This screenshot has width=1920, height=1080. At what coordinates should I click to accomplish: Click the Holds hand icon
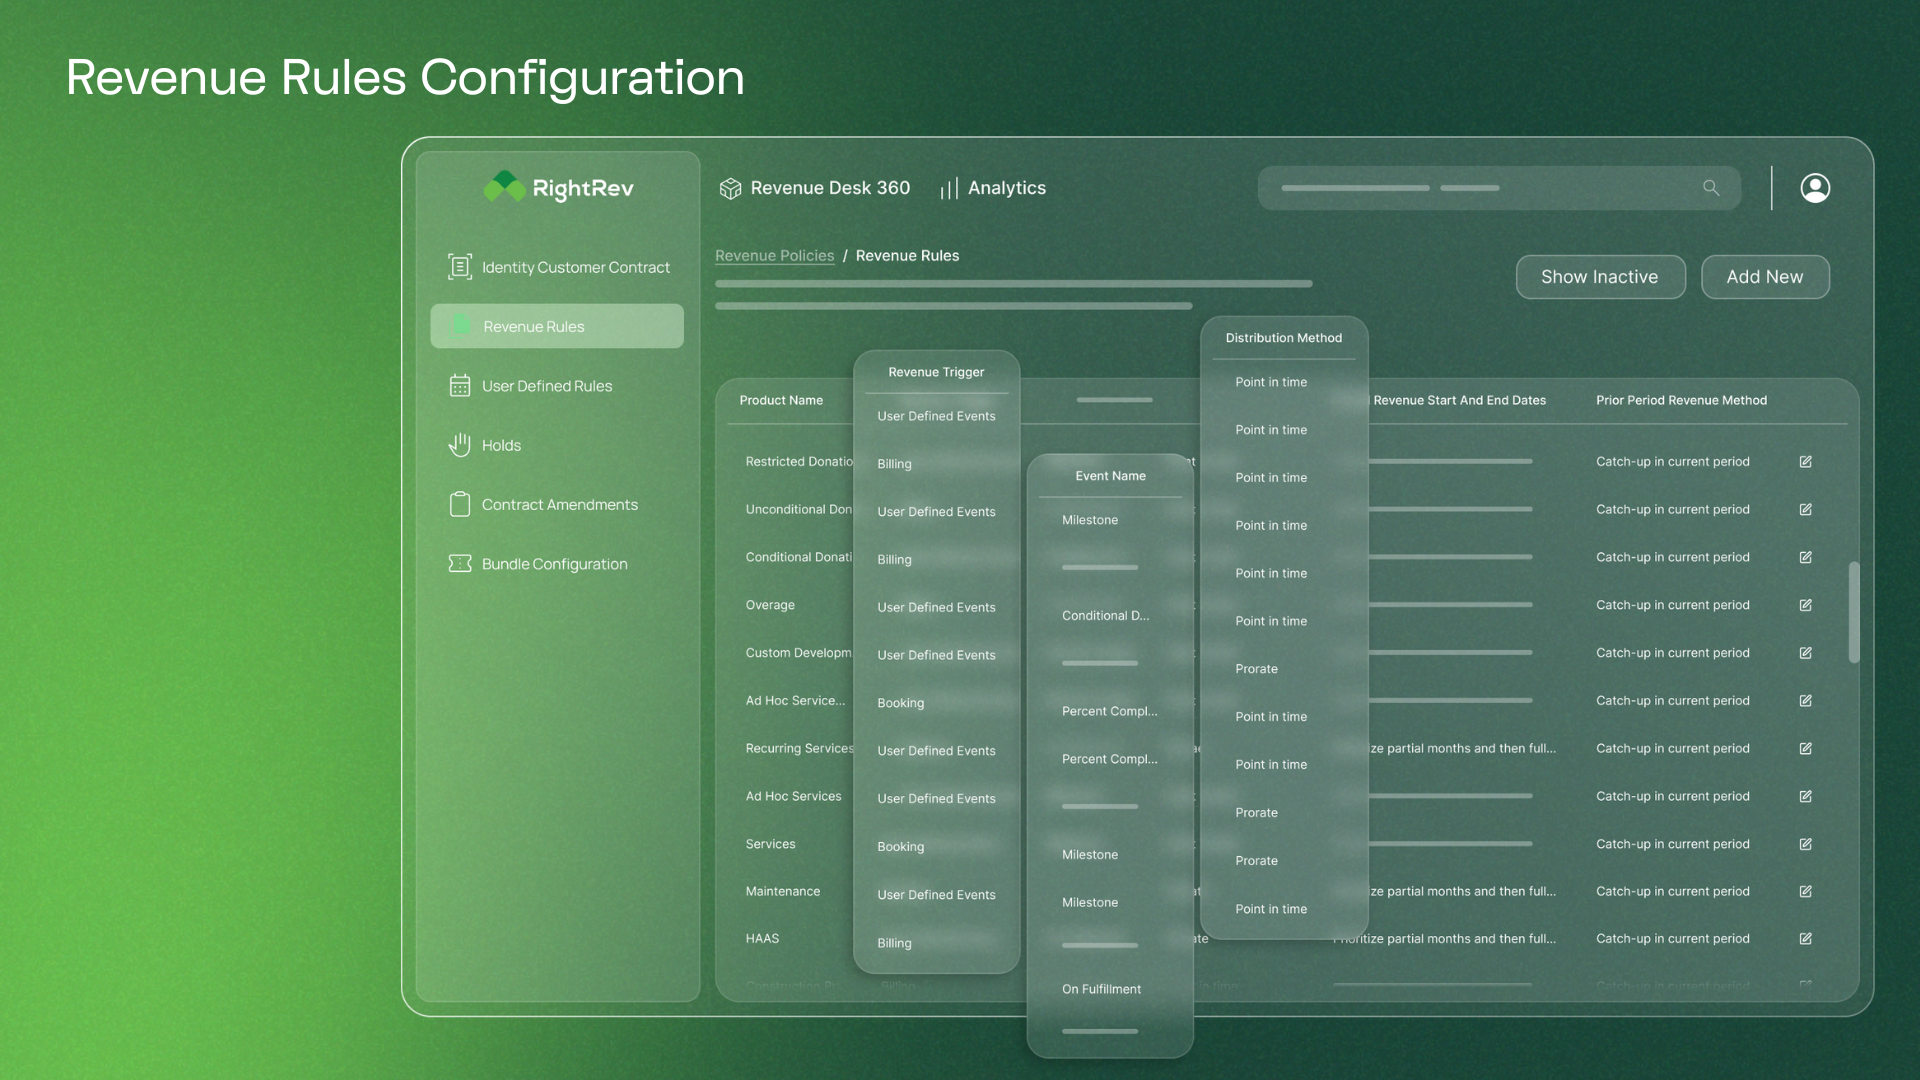coord(459,445)
